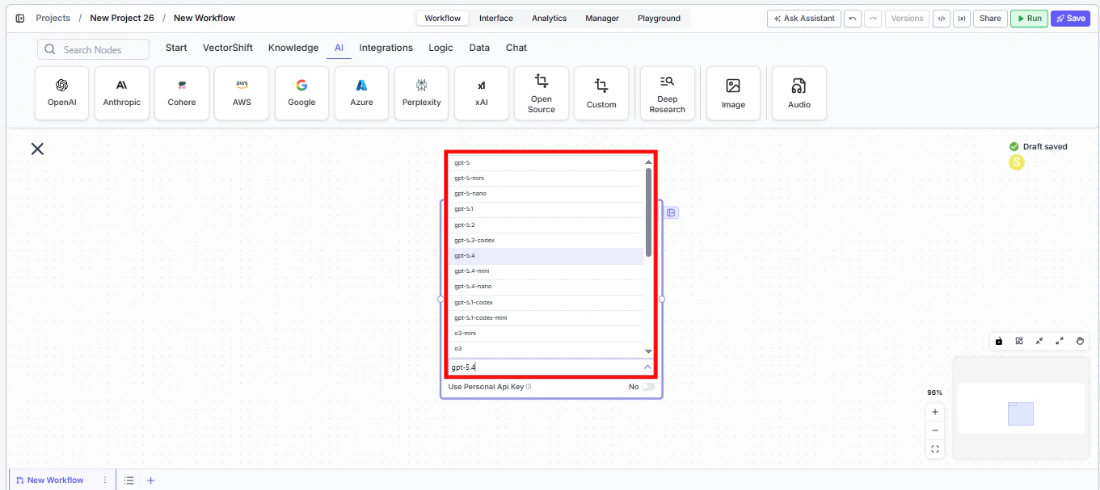The image size is (1100, 490).
Task: Toggle the canvas lock icon
Action: click(999, 341)
